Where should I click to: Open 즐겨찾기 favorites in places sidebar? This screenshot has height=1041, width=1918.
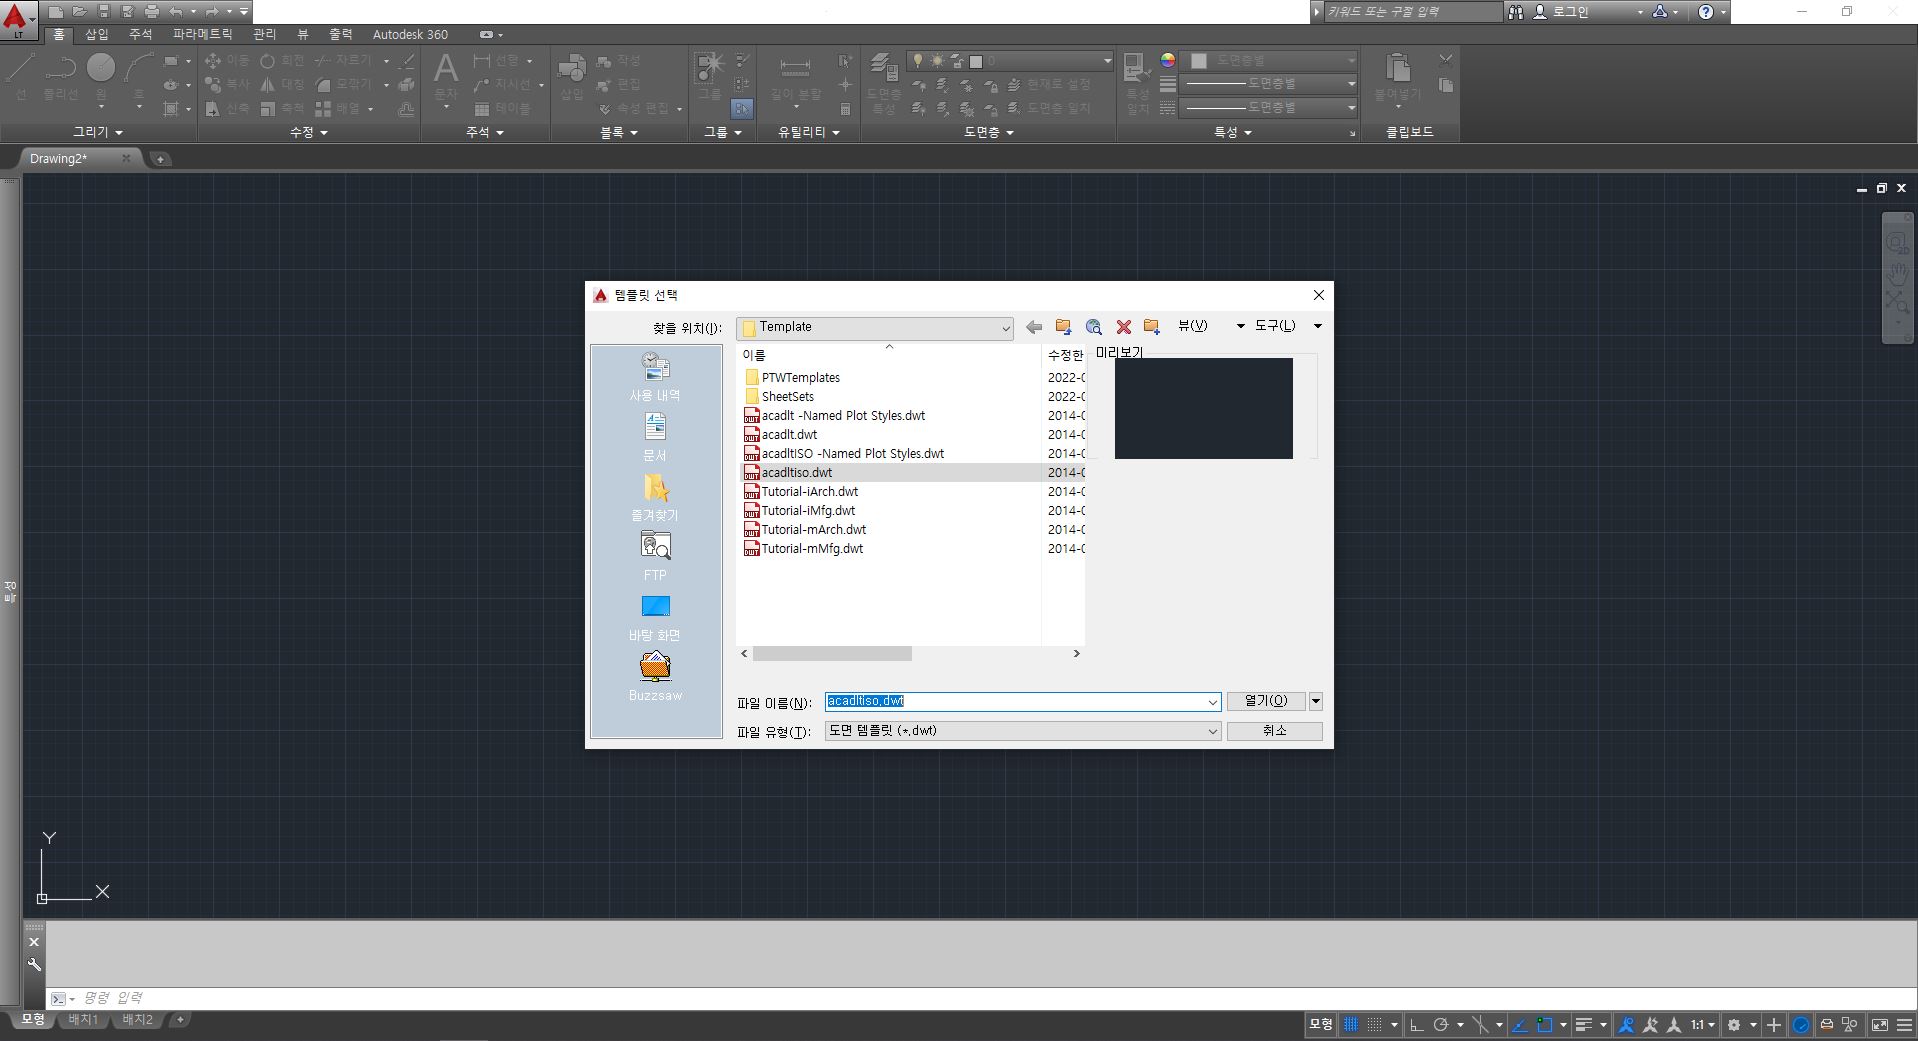pyautogui.click(x=655, y=498)
